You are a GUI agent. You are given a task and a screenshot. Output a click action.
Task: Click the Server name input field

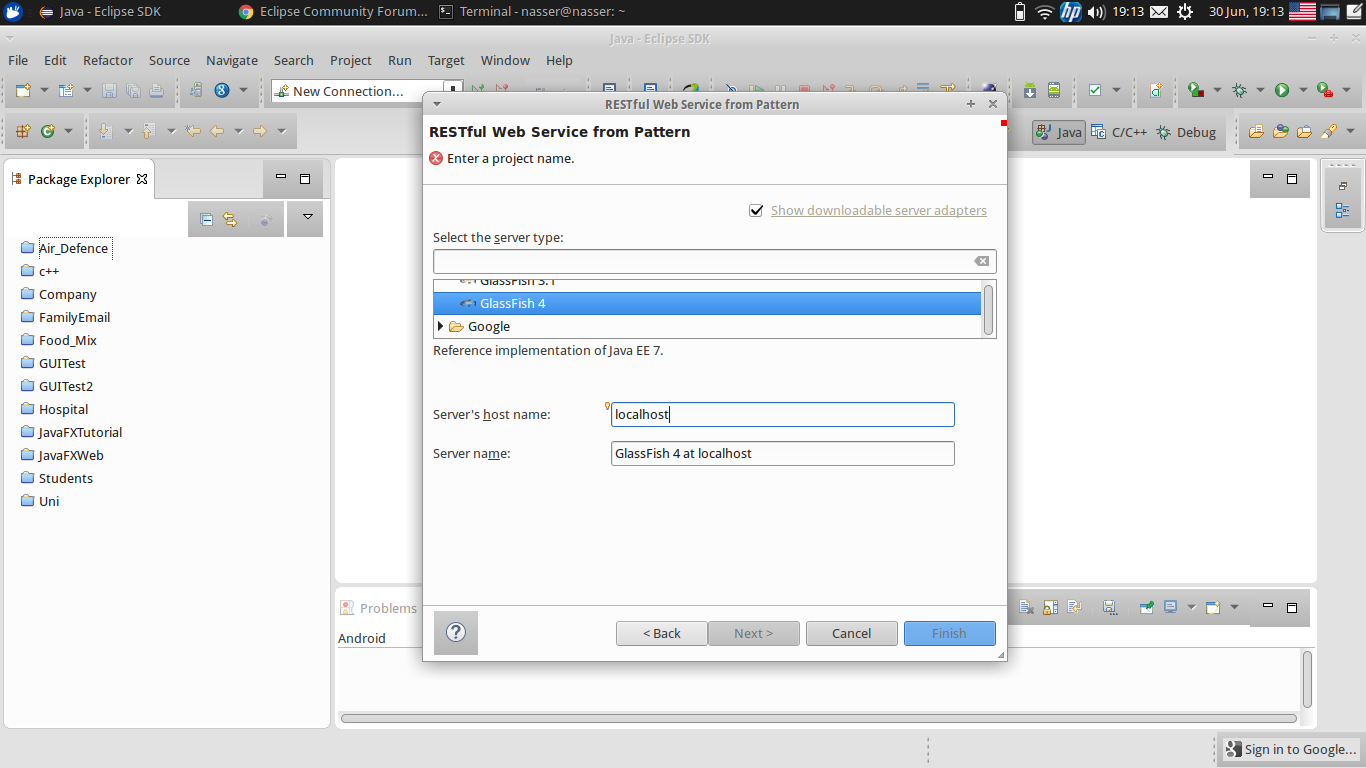(x=783, y=453)
